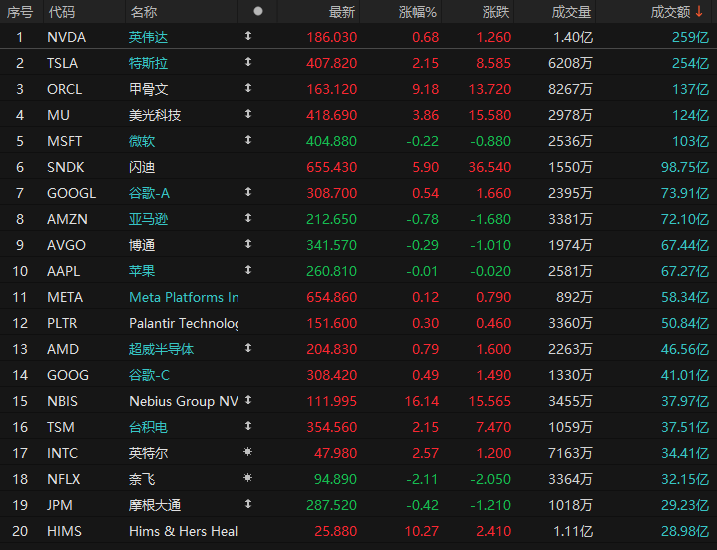The width and height of the screenshot is (717, 550).
Task: Click the volume value 8267万
Action: [x=570, y=89]
